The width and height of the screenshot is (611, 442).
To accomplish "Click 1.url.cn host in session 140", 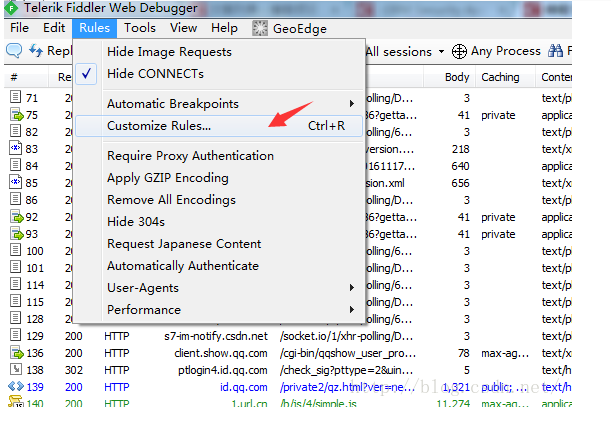I will pyautogui.click(x=249, y=403).
